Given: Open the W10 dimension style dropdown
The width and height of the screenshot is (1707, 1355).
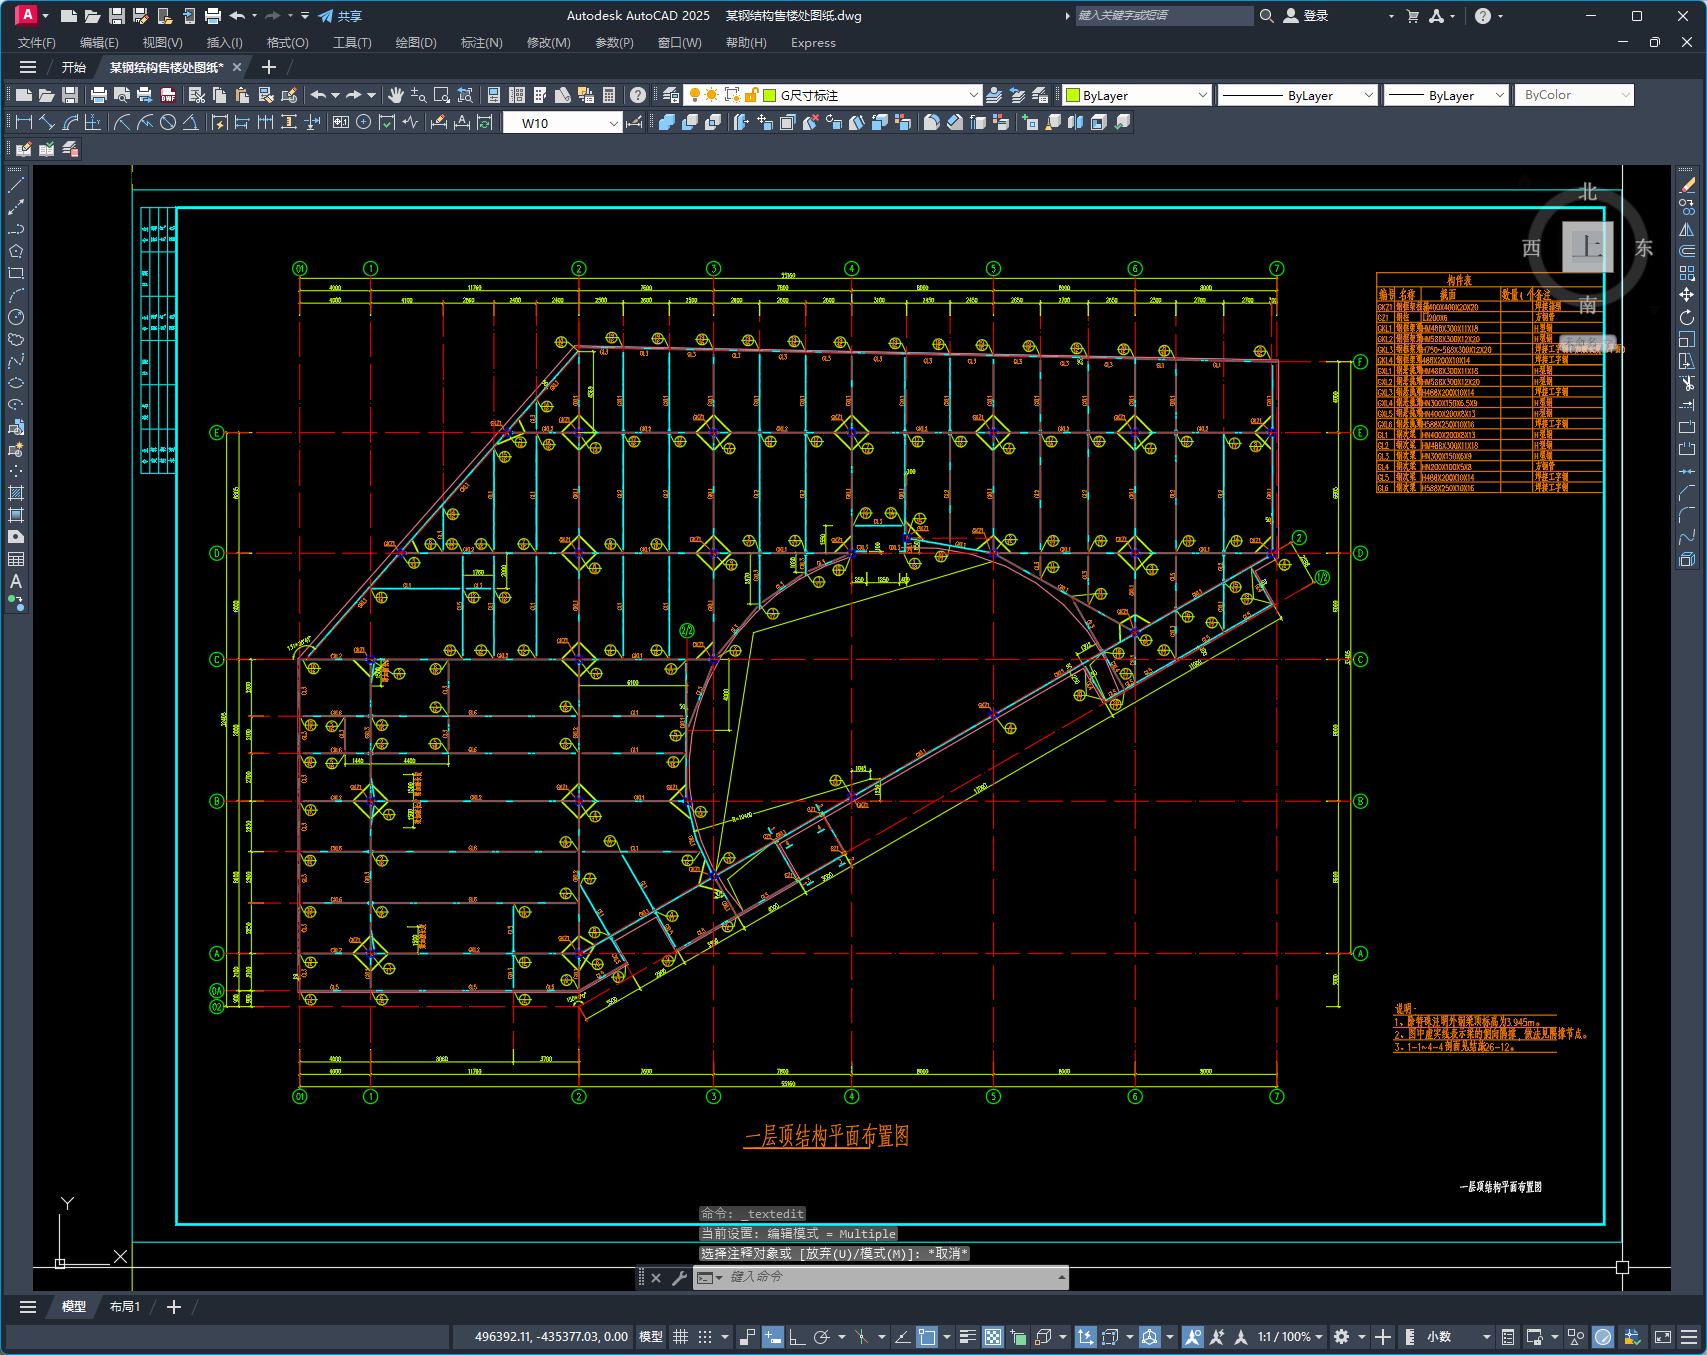Looking at the screenshot, I should [x=563, y=123].
